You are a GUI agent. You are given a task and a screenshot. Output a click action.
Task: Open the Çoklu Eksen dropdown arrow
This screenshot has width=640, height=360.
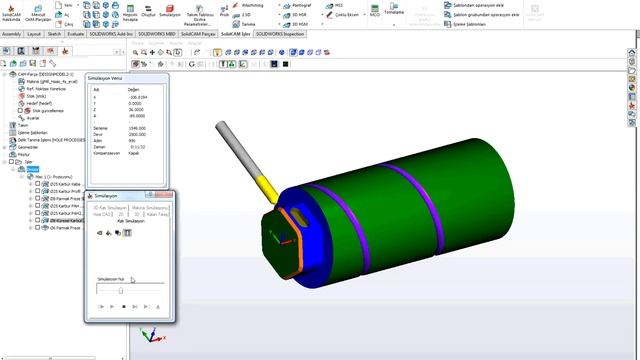click(364, 15)
